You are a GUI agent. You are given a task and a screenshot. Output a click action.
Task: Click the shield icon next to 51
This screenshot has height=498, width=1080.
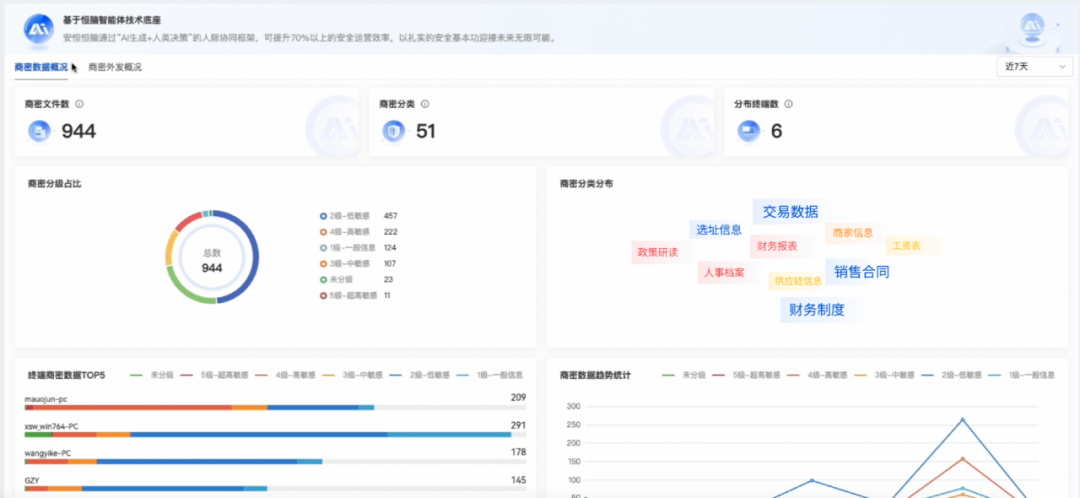point(394,131)
